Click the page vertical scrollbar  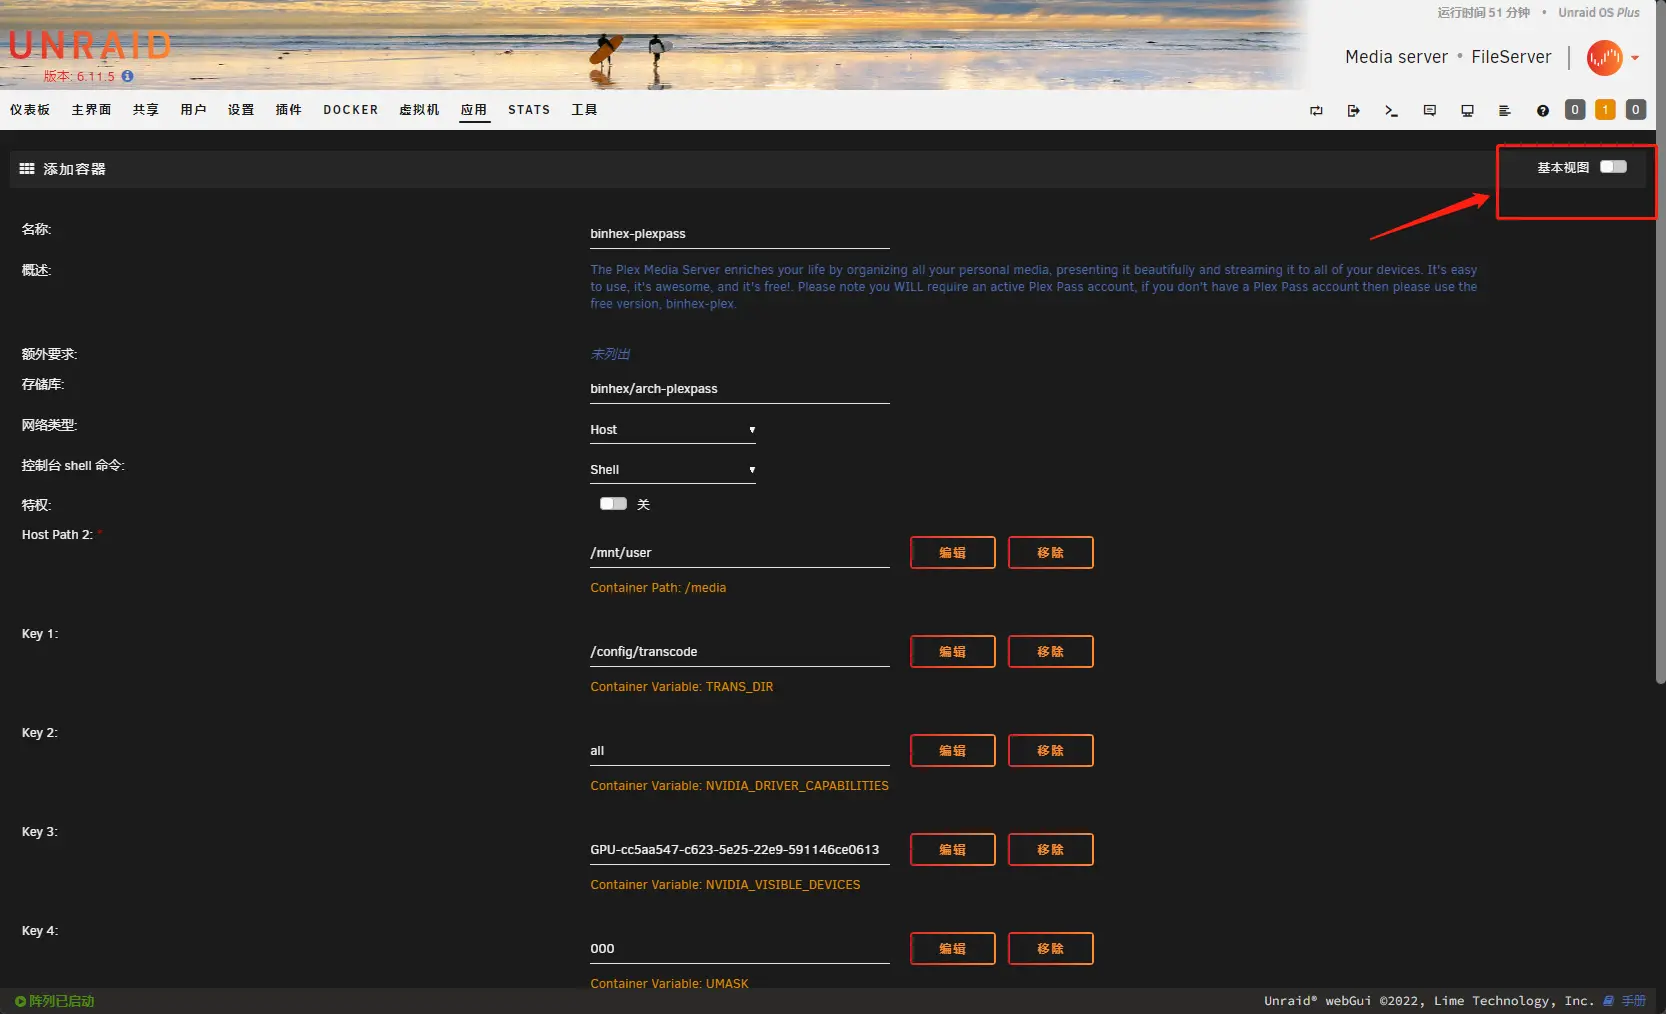tap(1660, 400)
